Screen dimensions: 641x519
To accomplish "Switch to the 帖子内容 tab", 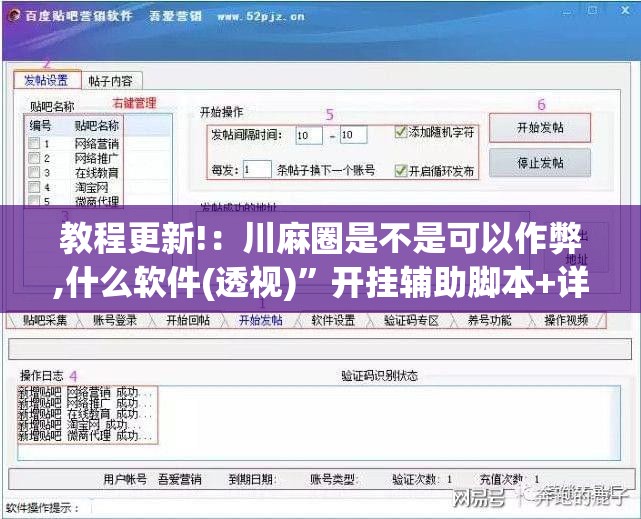I will pos(111,81).
